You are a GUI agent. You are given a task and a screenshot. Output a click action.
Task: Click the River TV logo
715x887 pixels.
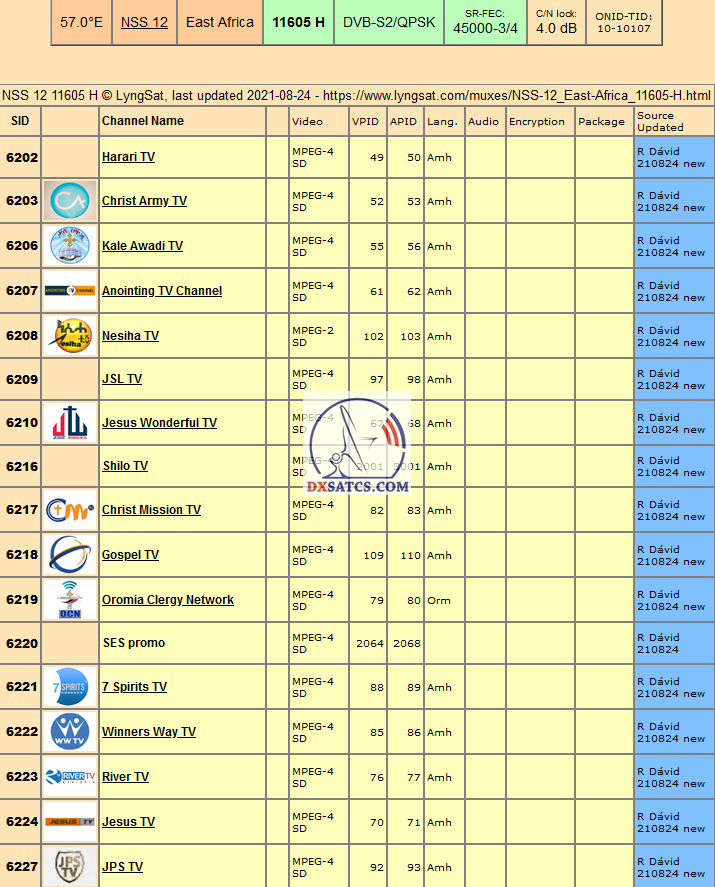pyautogui.click(x=70, y=777)
